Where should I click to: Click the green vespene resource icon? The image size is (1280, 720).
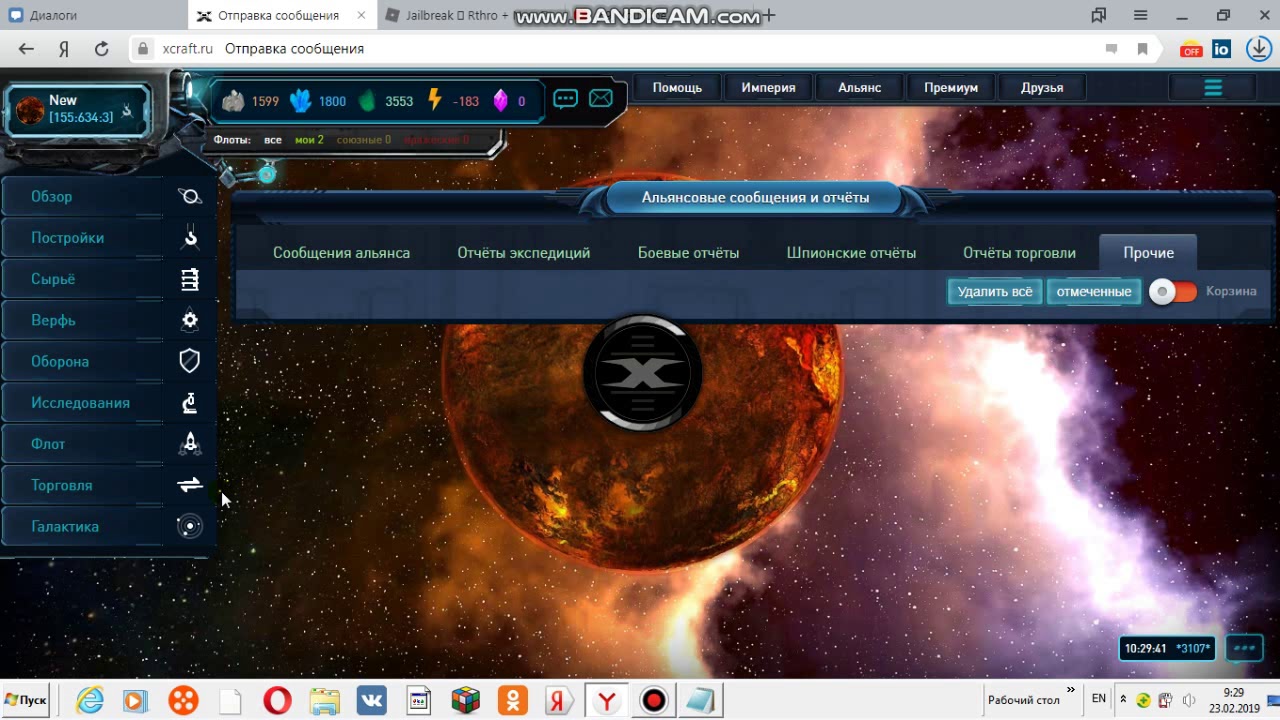[x=367, y=100]
